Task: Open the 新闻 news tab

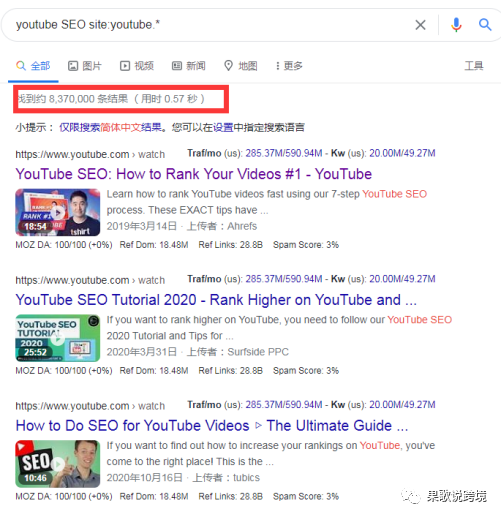Action: coord(189,66)
